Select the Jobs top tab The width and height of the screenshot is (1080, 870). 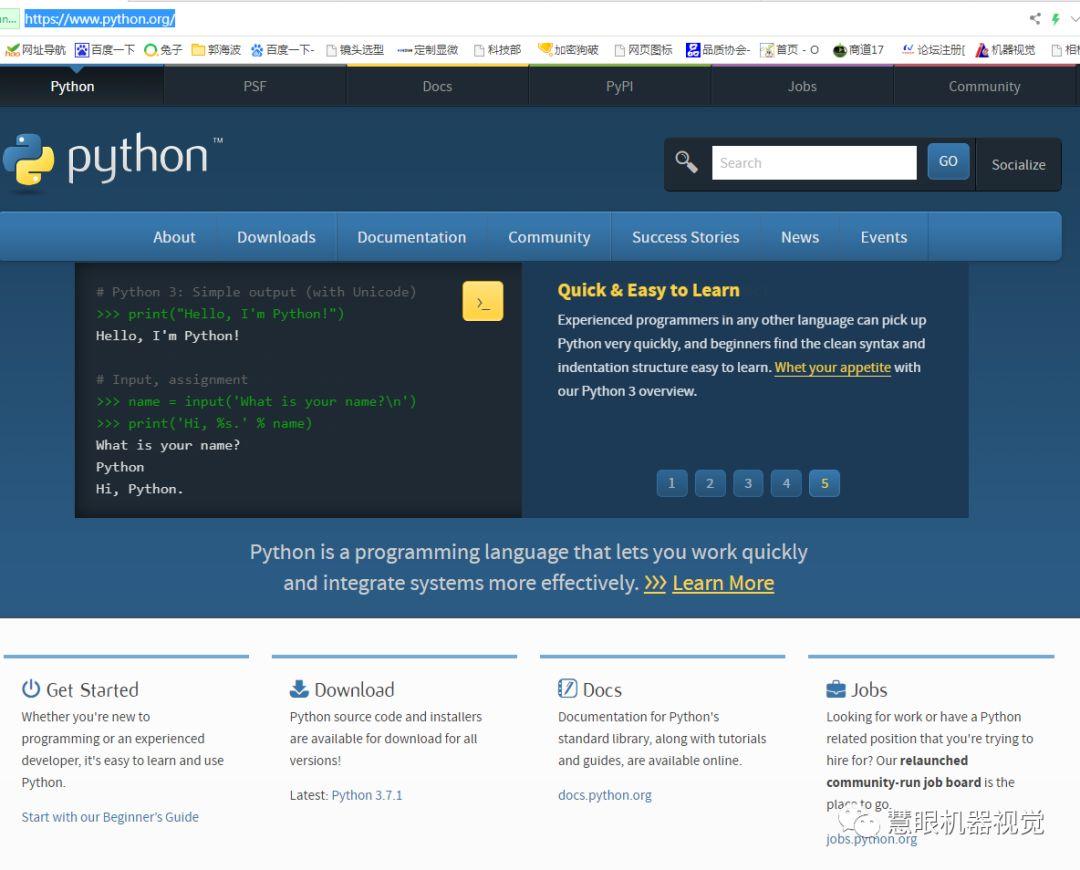[802, 86]
